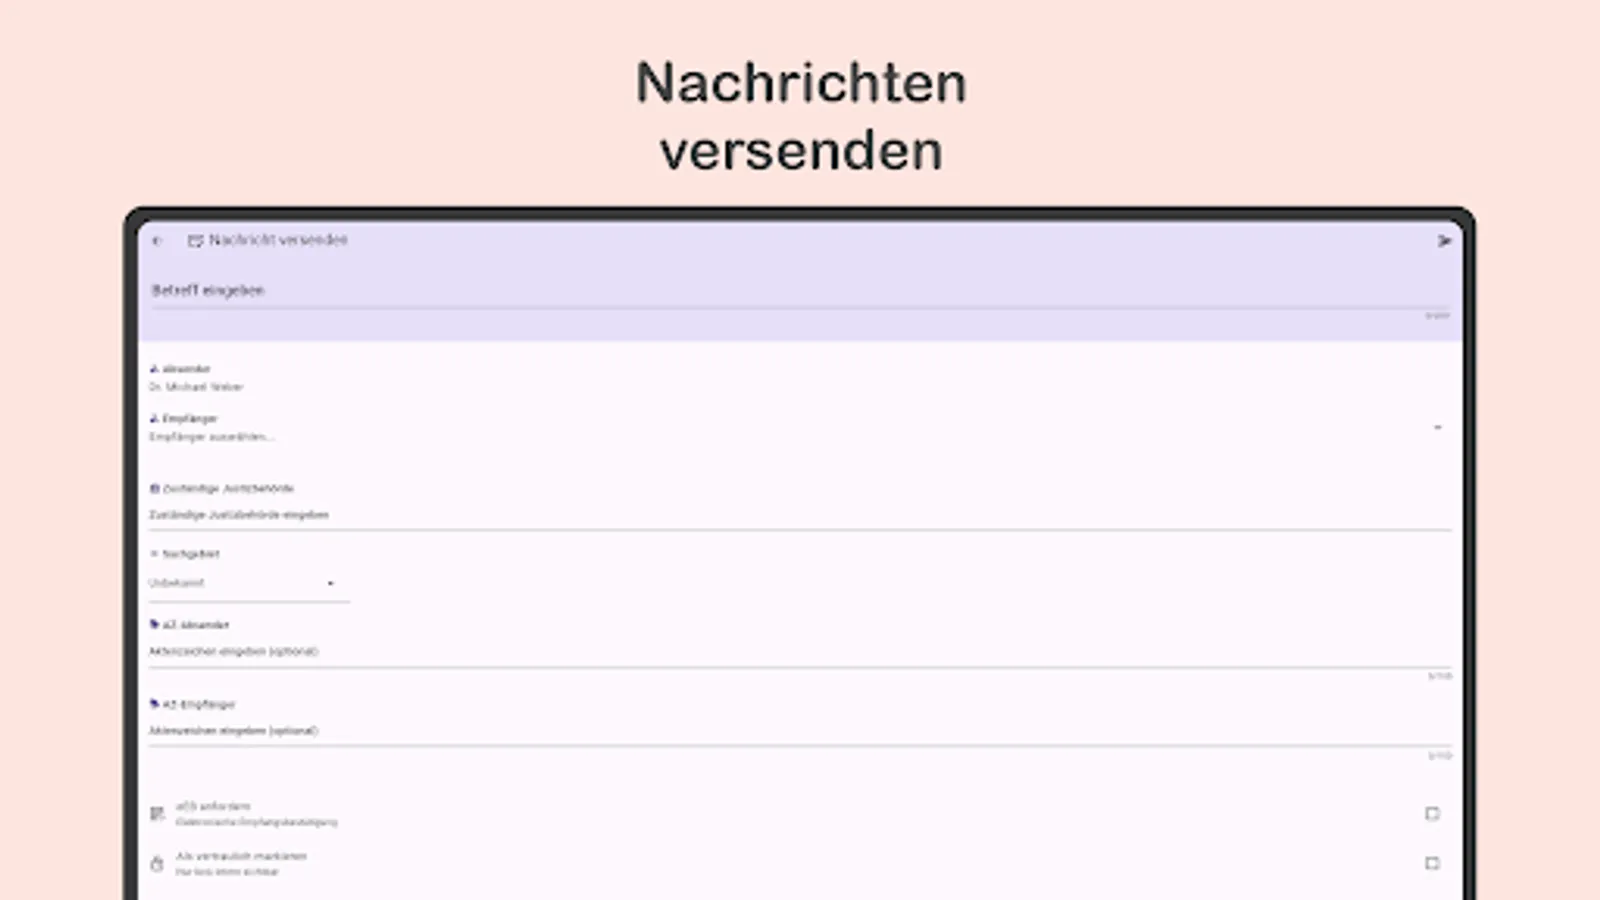Image resolution: width=1600 pixels, height=900 pixels.
Task: Expand the Sachgebiet dropdown showing Unbekannt
Action: click(x=250, y=582)
